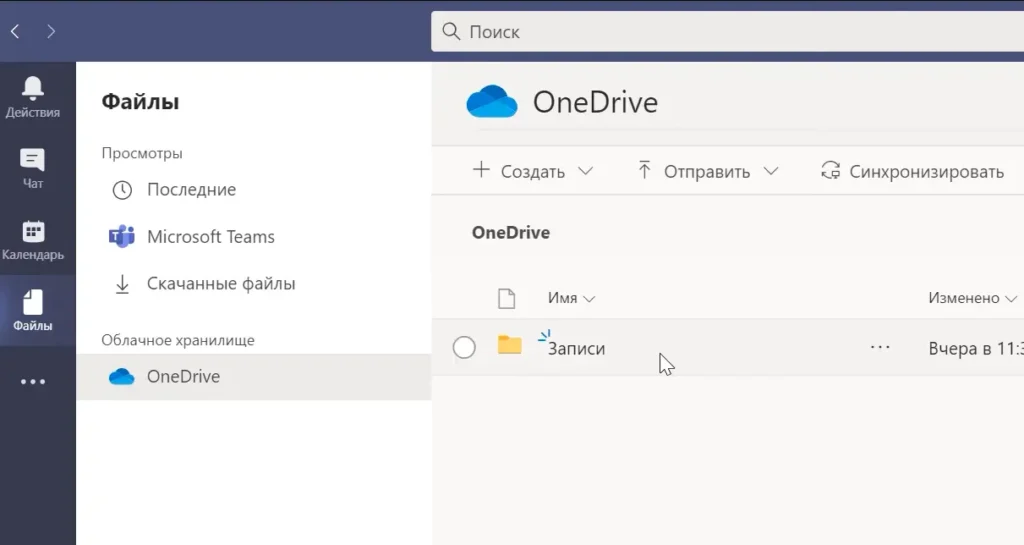Click the Облачное хранилище section label
This screenshot has width=1024, height=545.
(178, 340)
